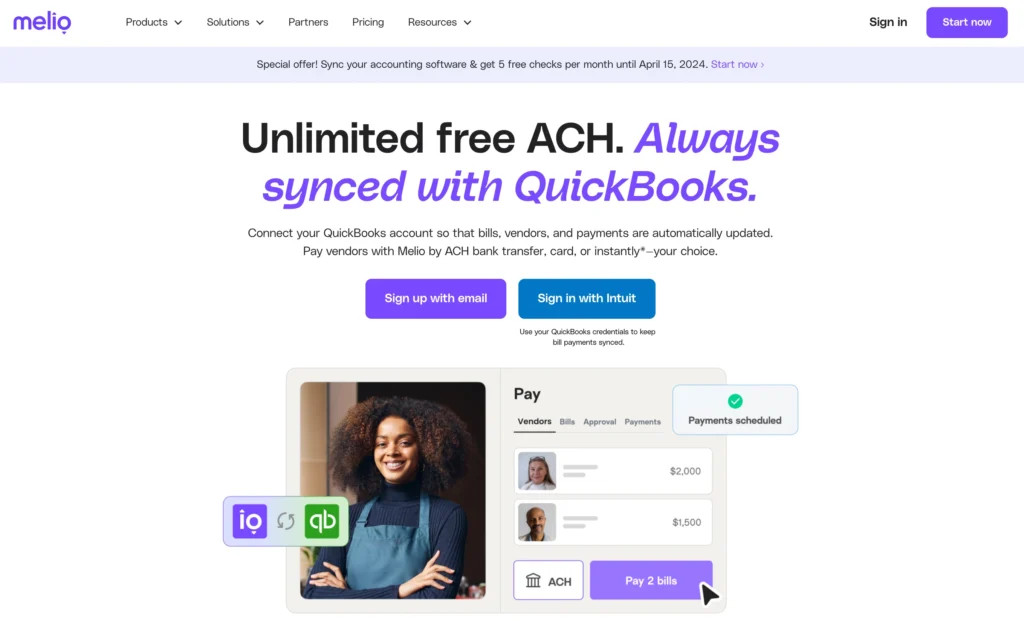
Task: Open the Resources dropdown menu
Action: point(440,22)
